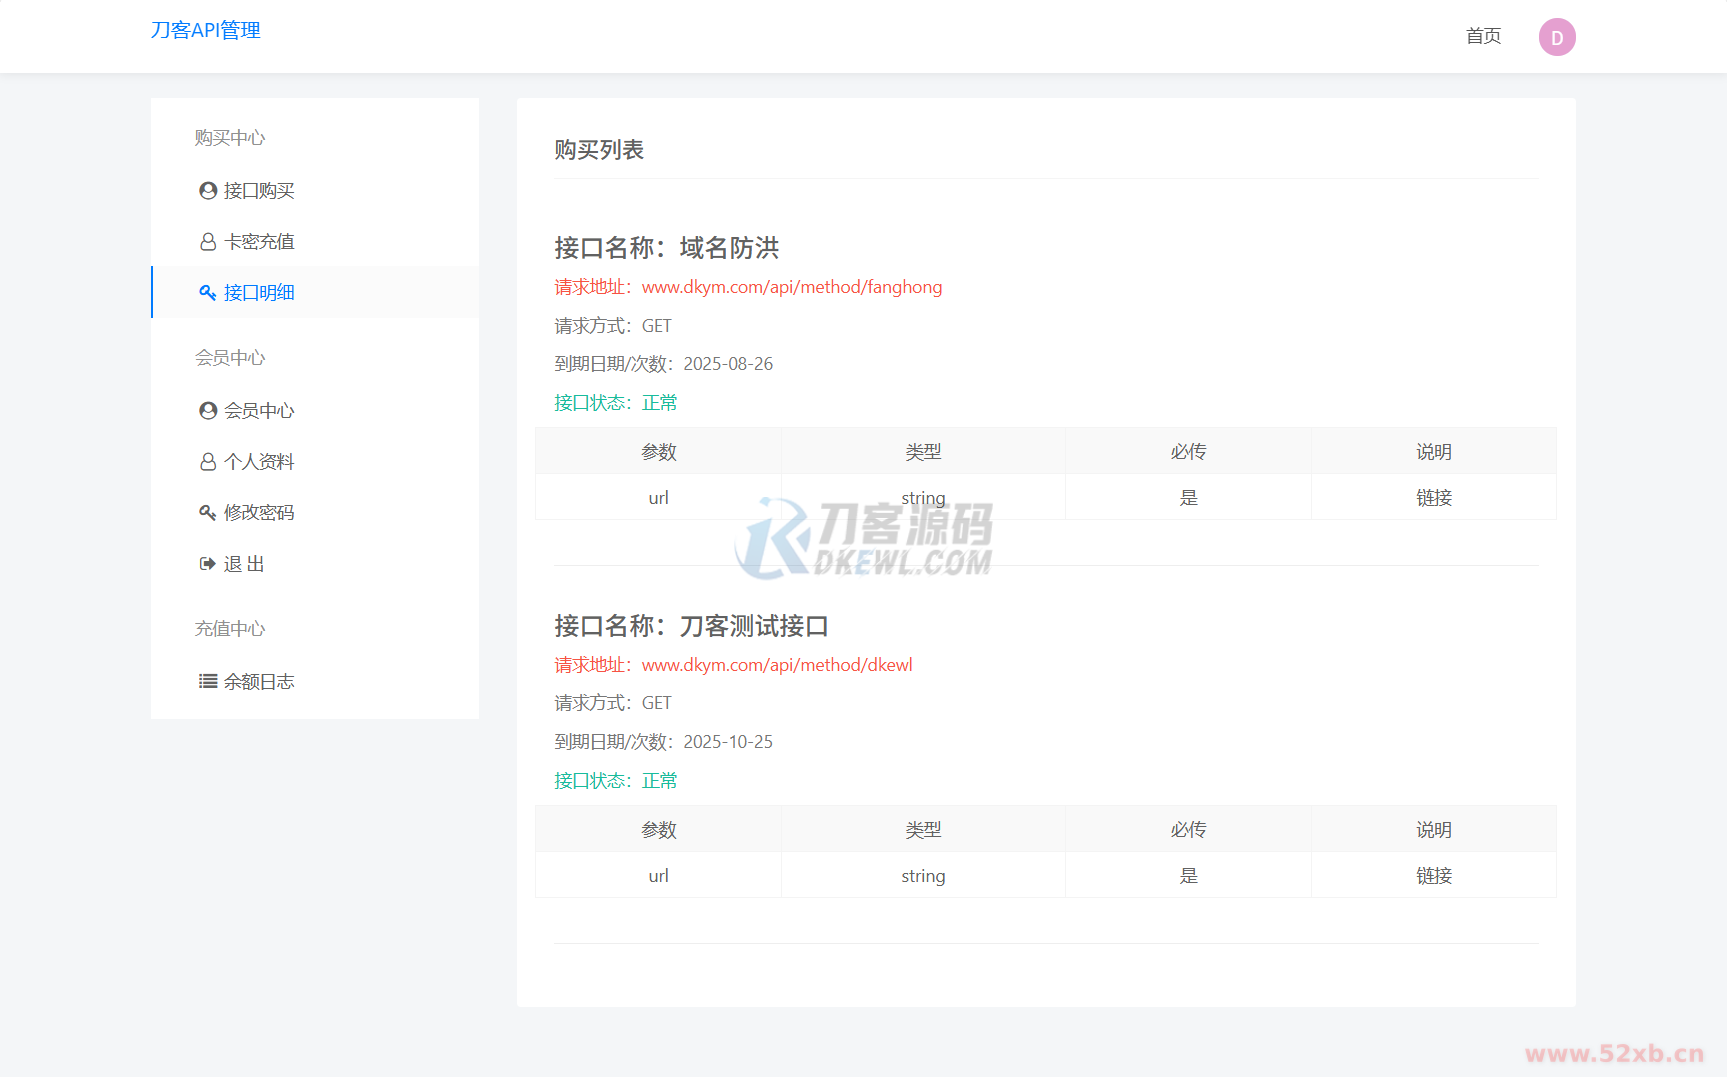Screen dimensions: 1727x1077
Task: Click the 个人资料 person icon
Action: [x=208, y=462]
